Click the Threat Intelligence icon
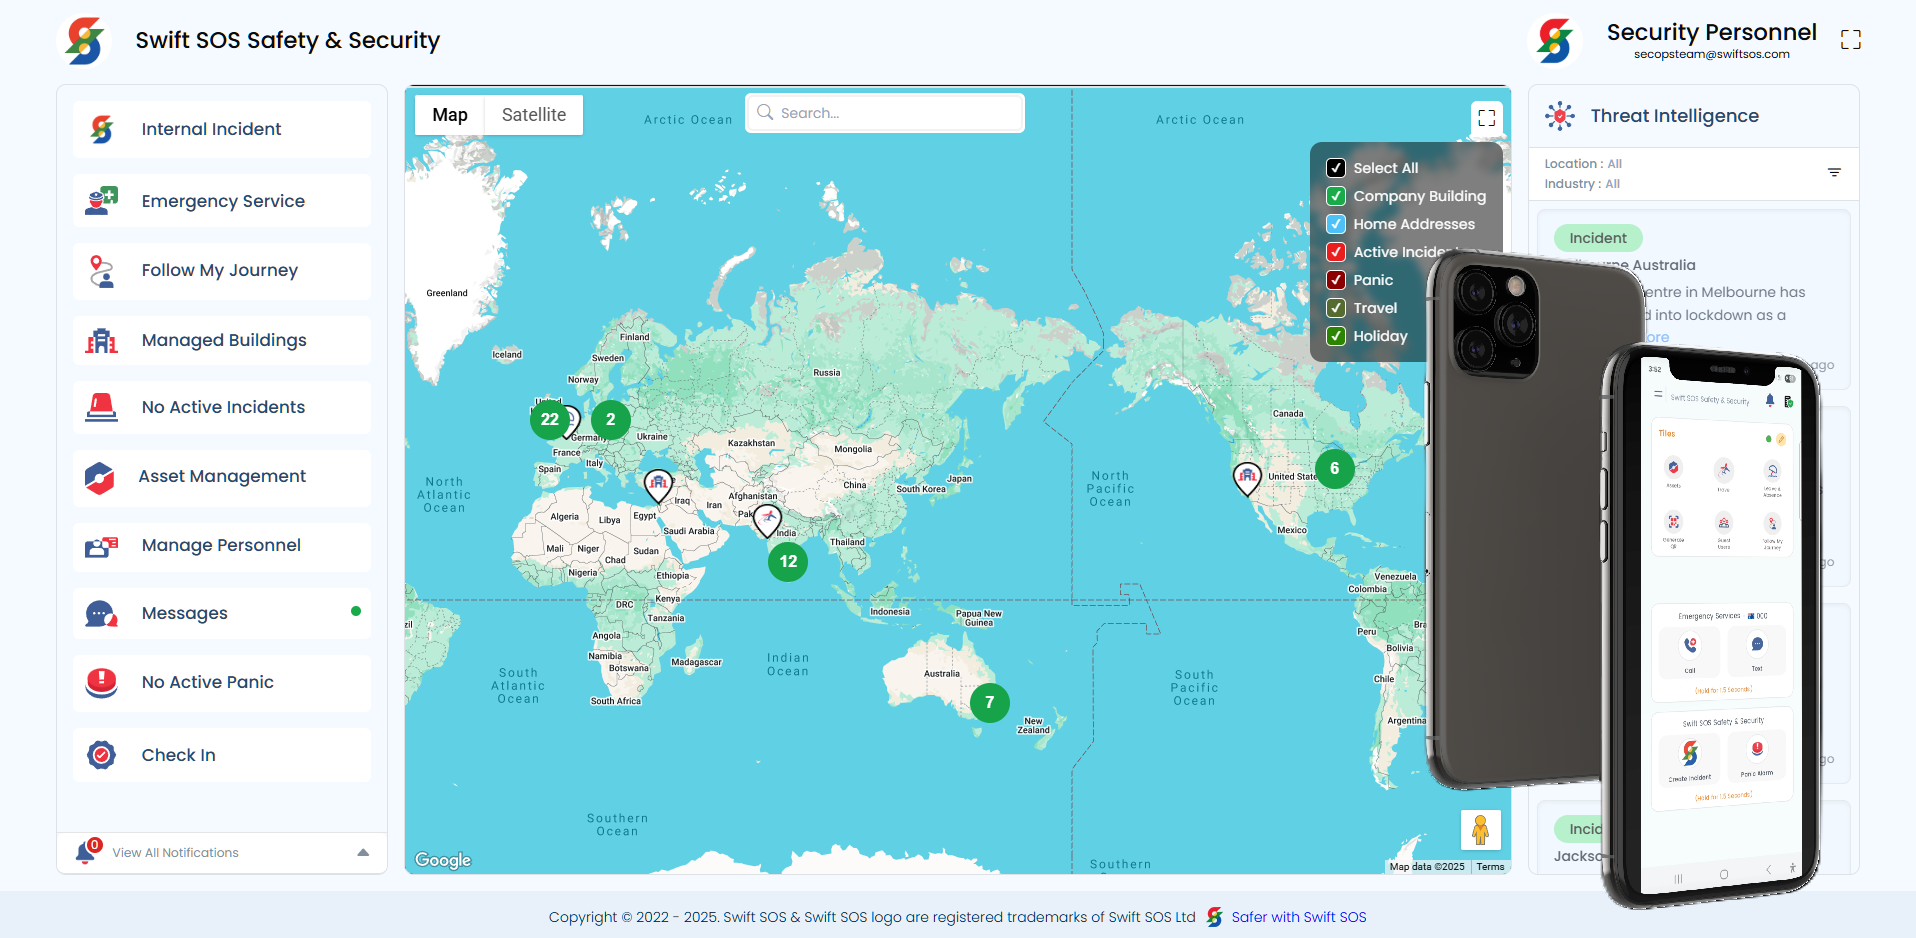 (1560, 116)
